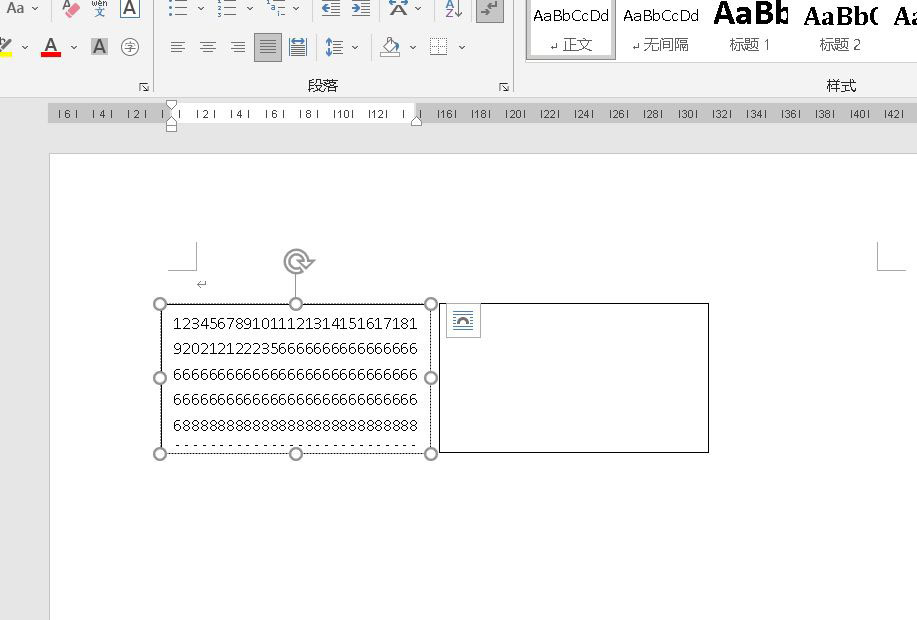Toggle show paragraph marks button
The height and width of the screenshot is (620, 917).
tap(489, 9)
